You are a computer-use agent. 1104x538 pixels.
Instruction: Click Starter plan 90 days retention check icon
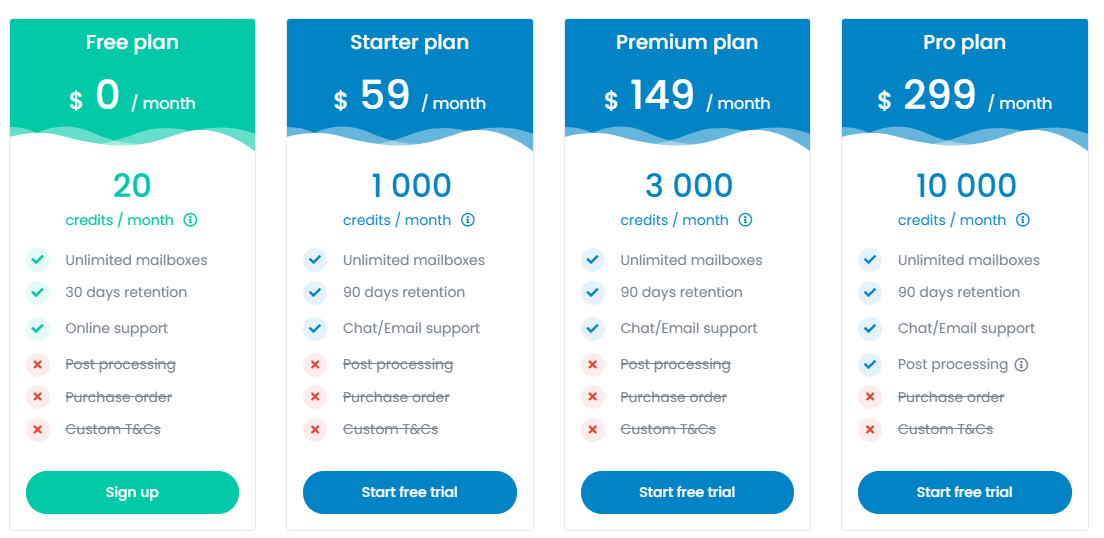(315, 292)
